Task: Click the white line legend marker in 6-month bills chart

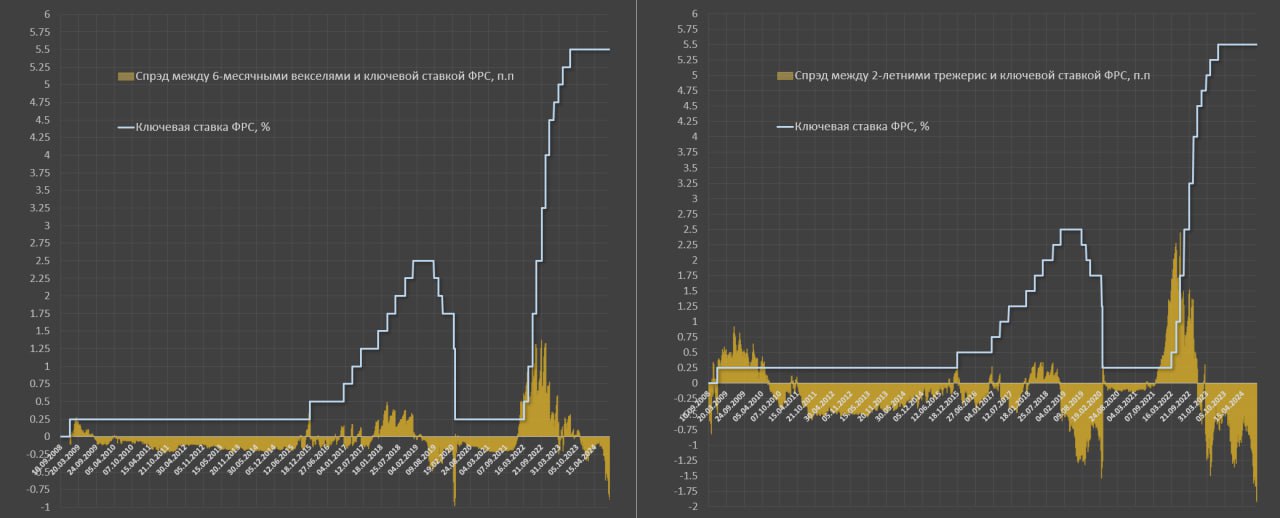Action: (124, 127)
